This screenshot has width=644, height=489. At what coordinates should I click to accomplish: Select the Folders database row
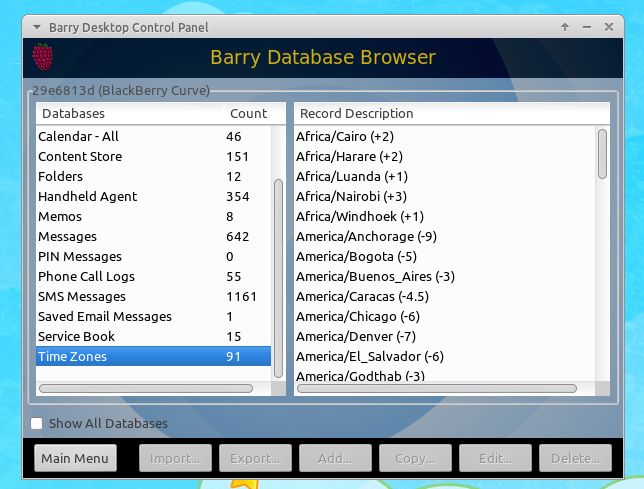click(154, 177)
